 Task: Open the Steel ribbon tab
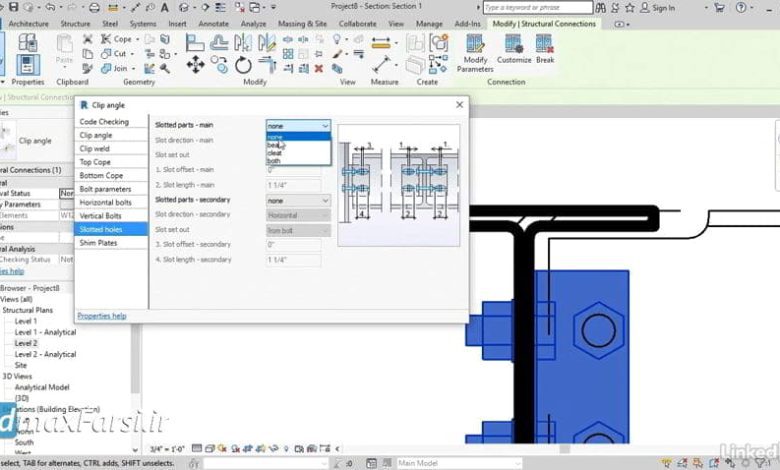point(109,24)
